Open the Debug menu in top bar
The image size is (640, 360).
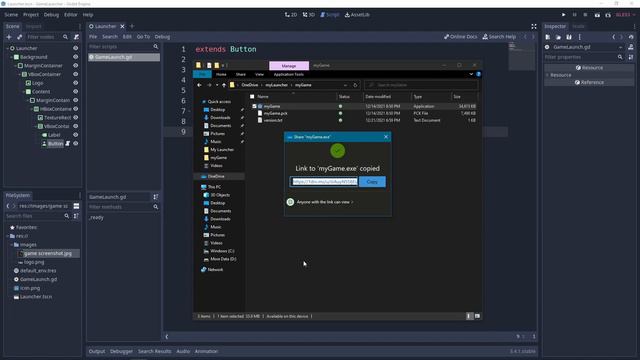(51, 15)
